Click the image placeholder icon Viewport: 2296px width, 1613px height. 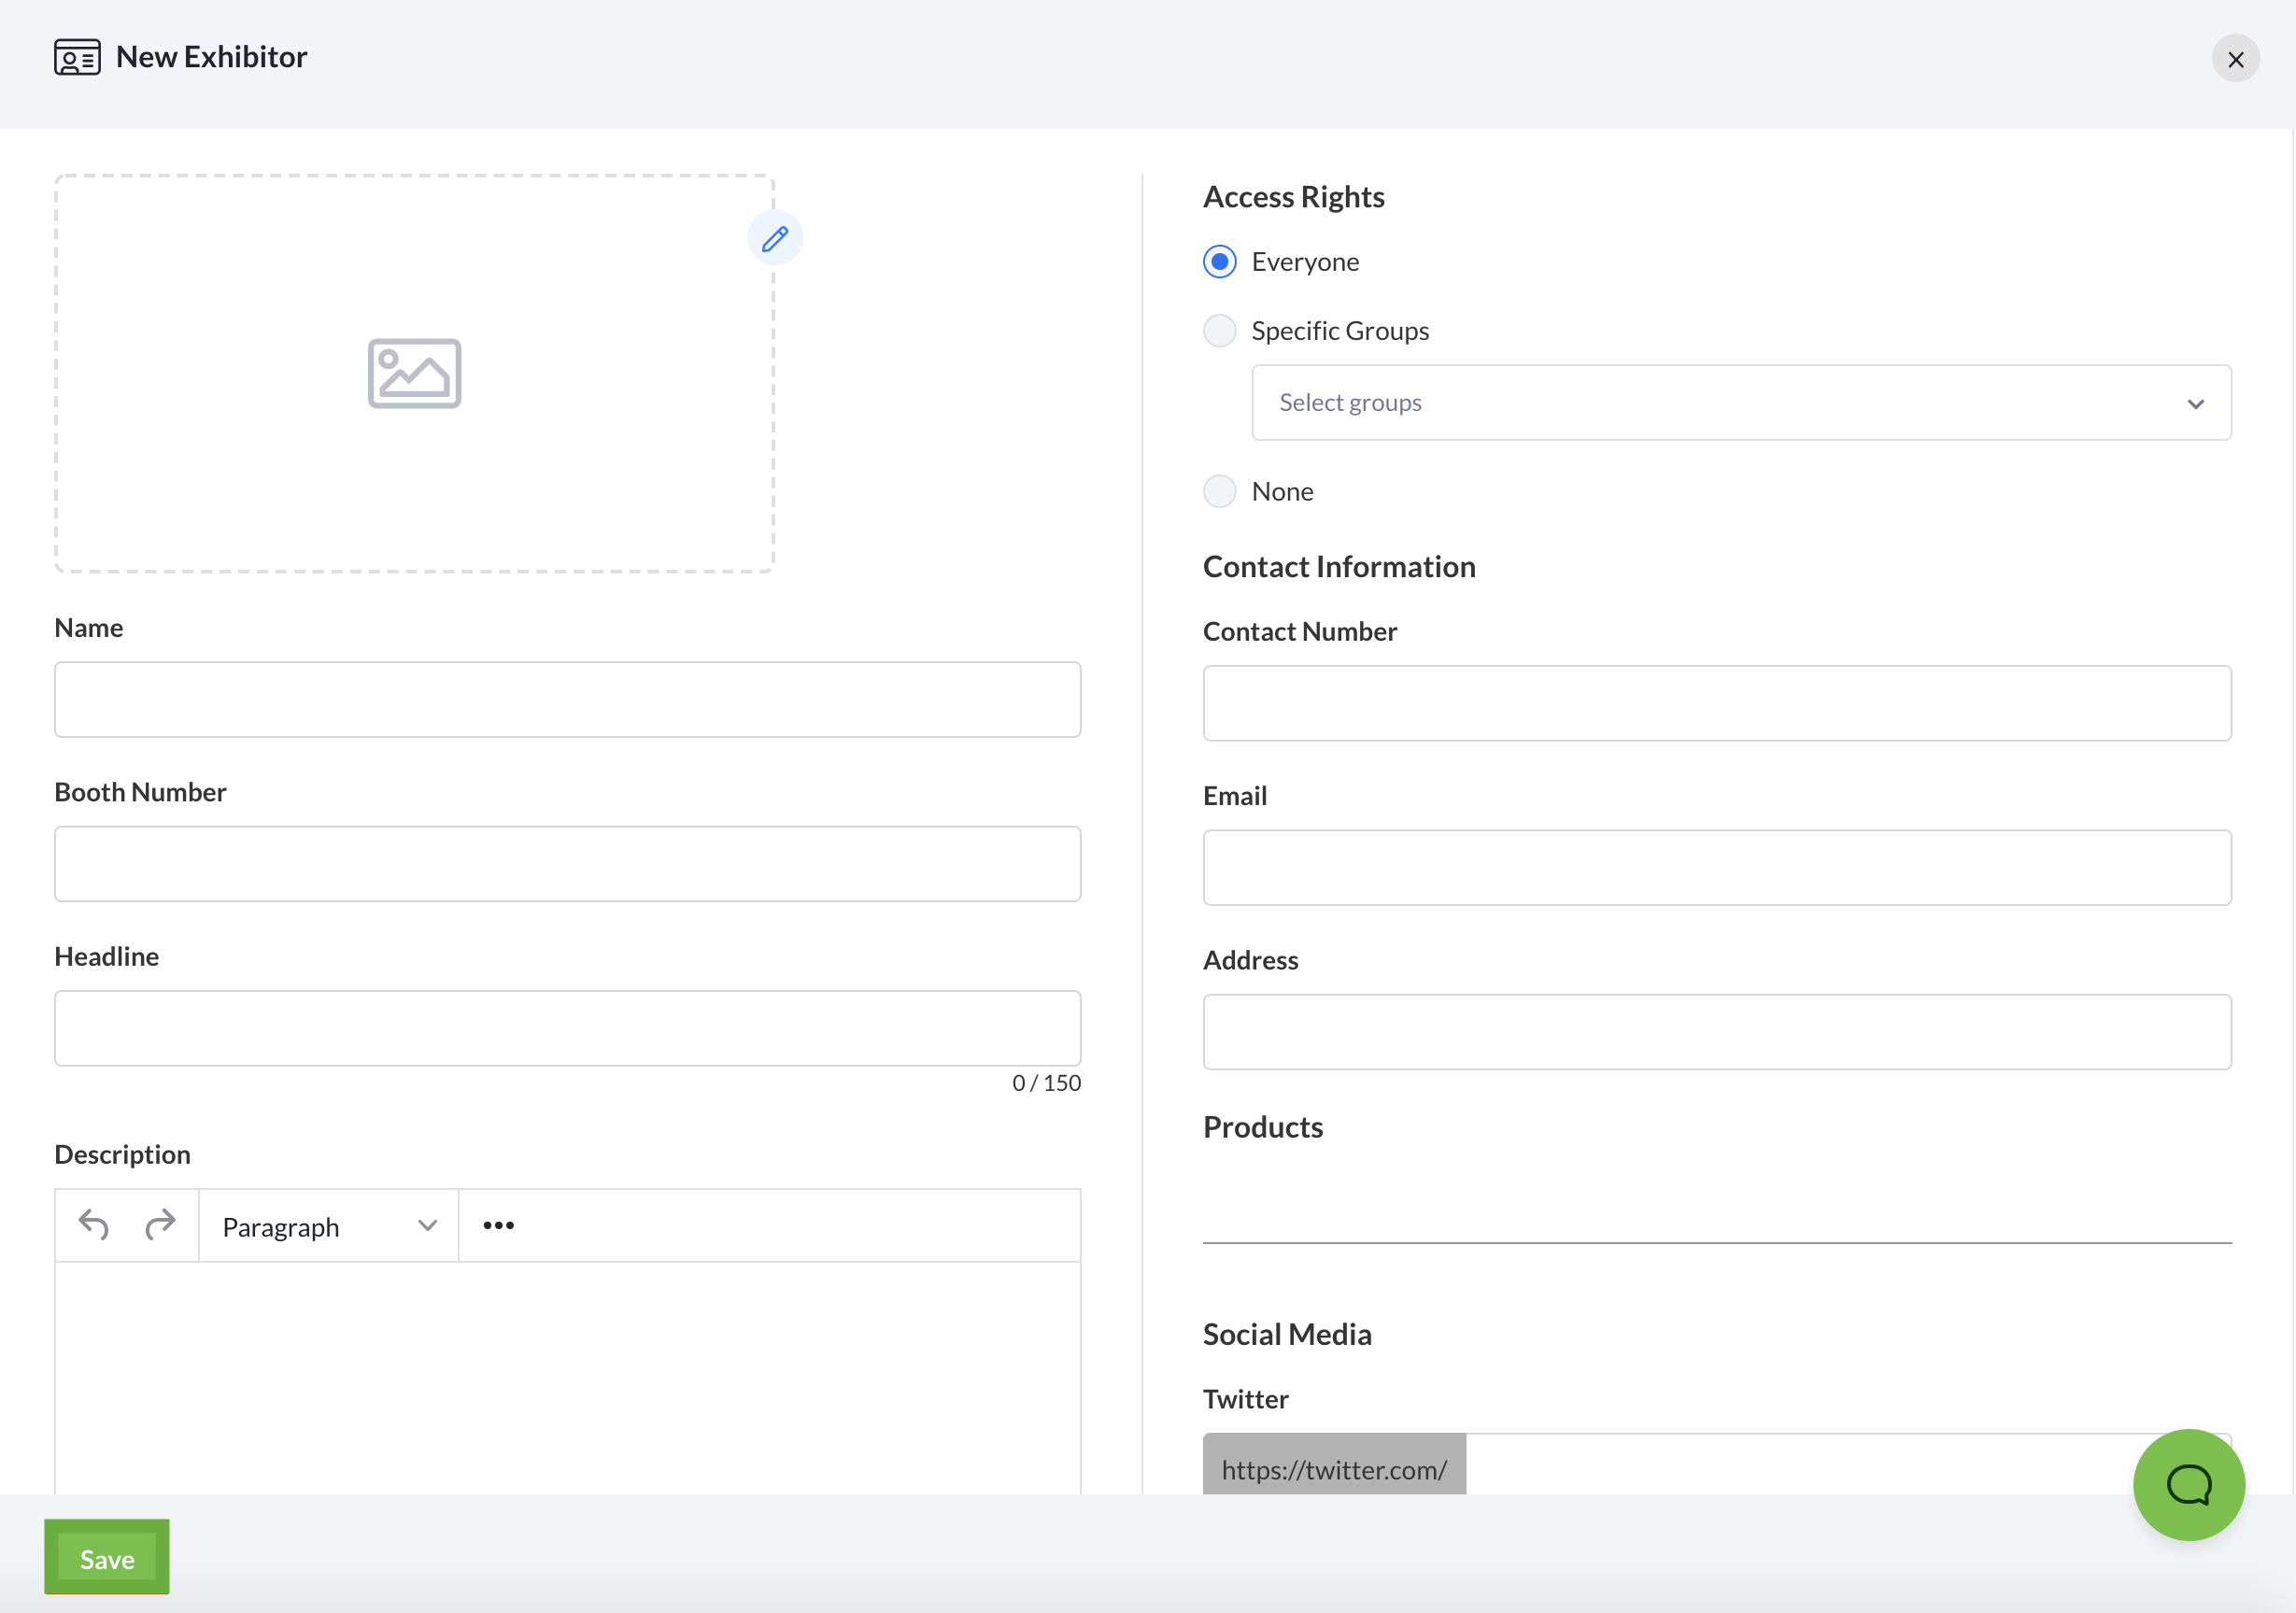414,373
